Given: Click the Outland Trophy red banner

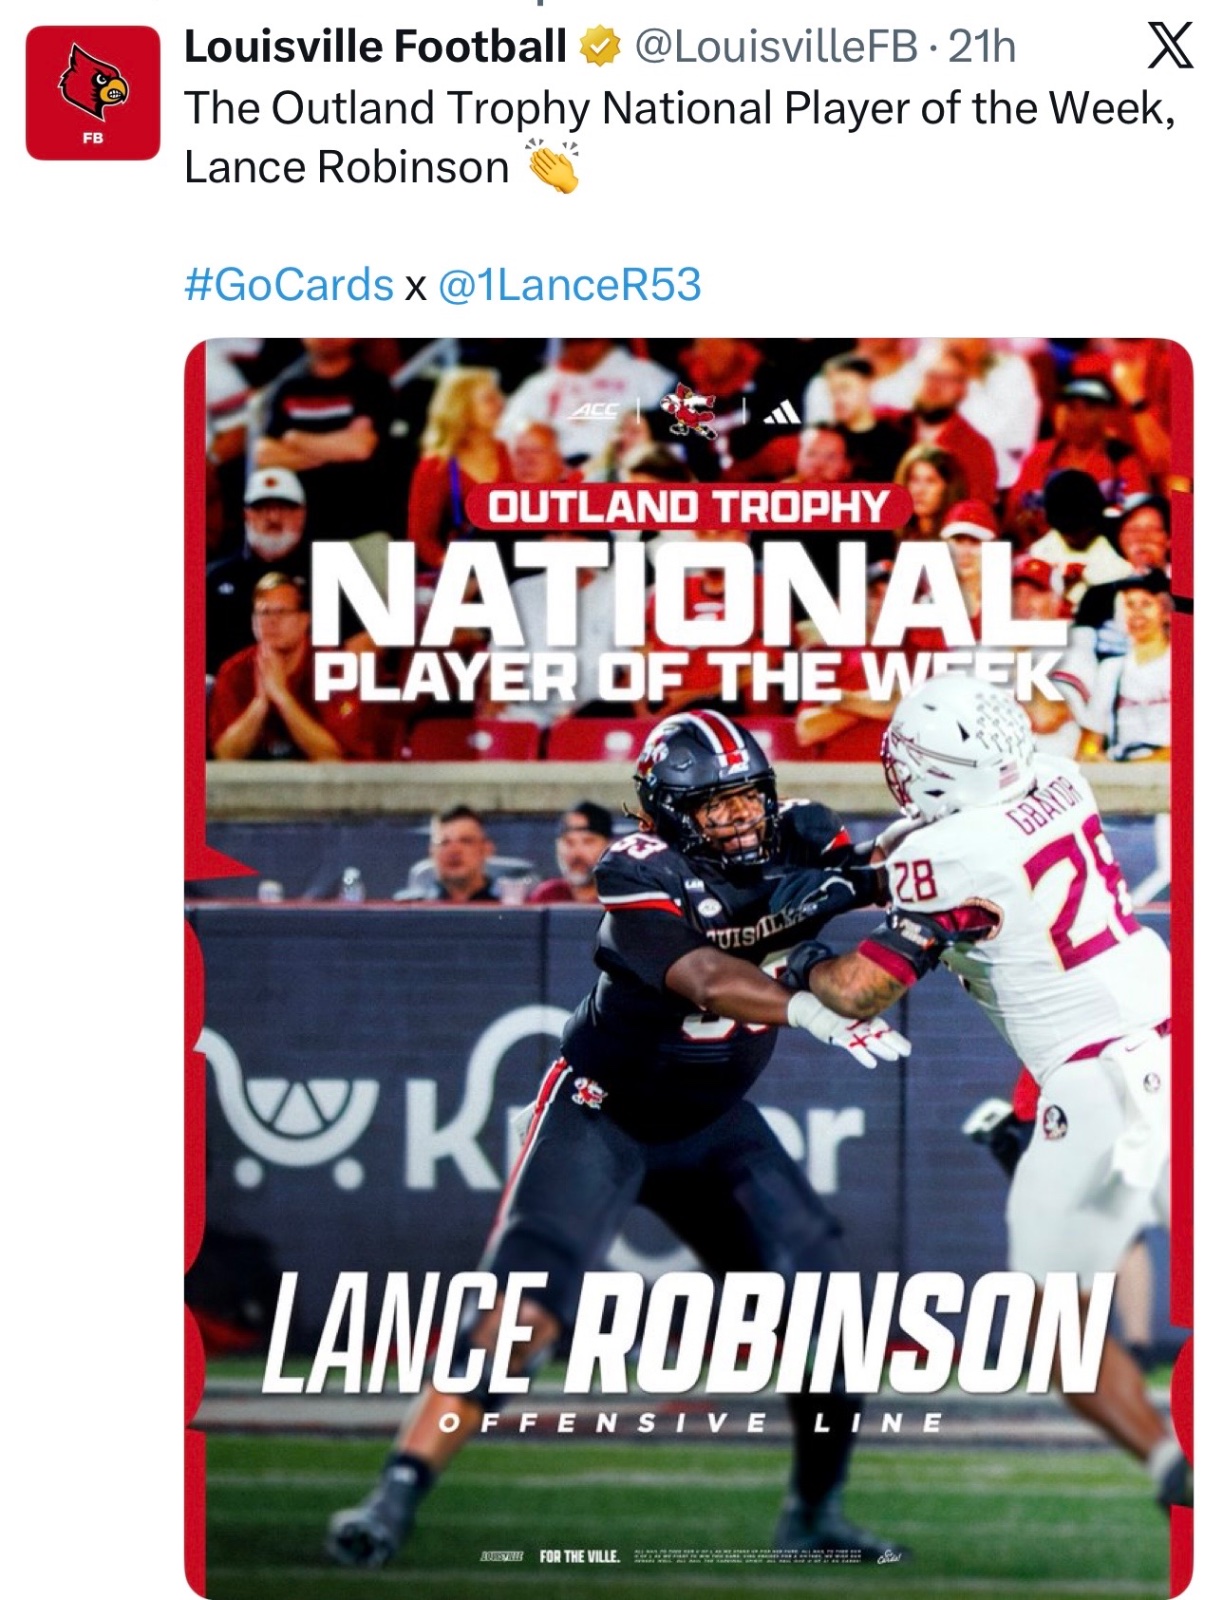Looking at the screenshot, I should pyautogui.click(x=688, y=506).
